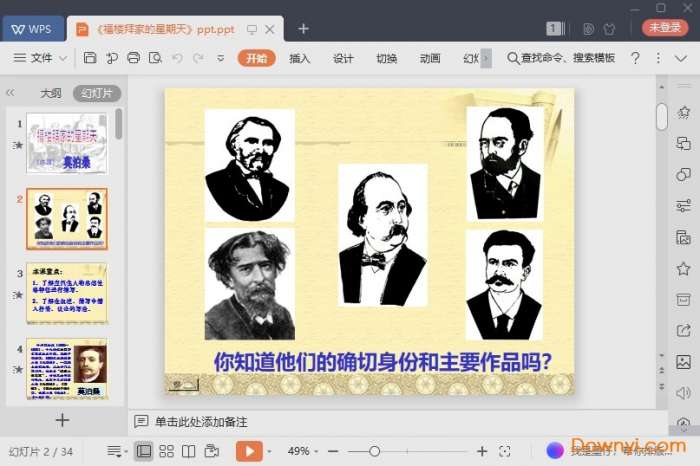The height and width of the screenshot is (466, 700).
Task: Click the orange slideshow play button
Action: pos(249,451)
